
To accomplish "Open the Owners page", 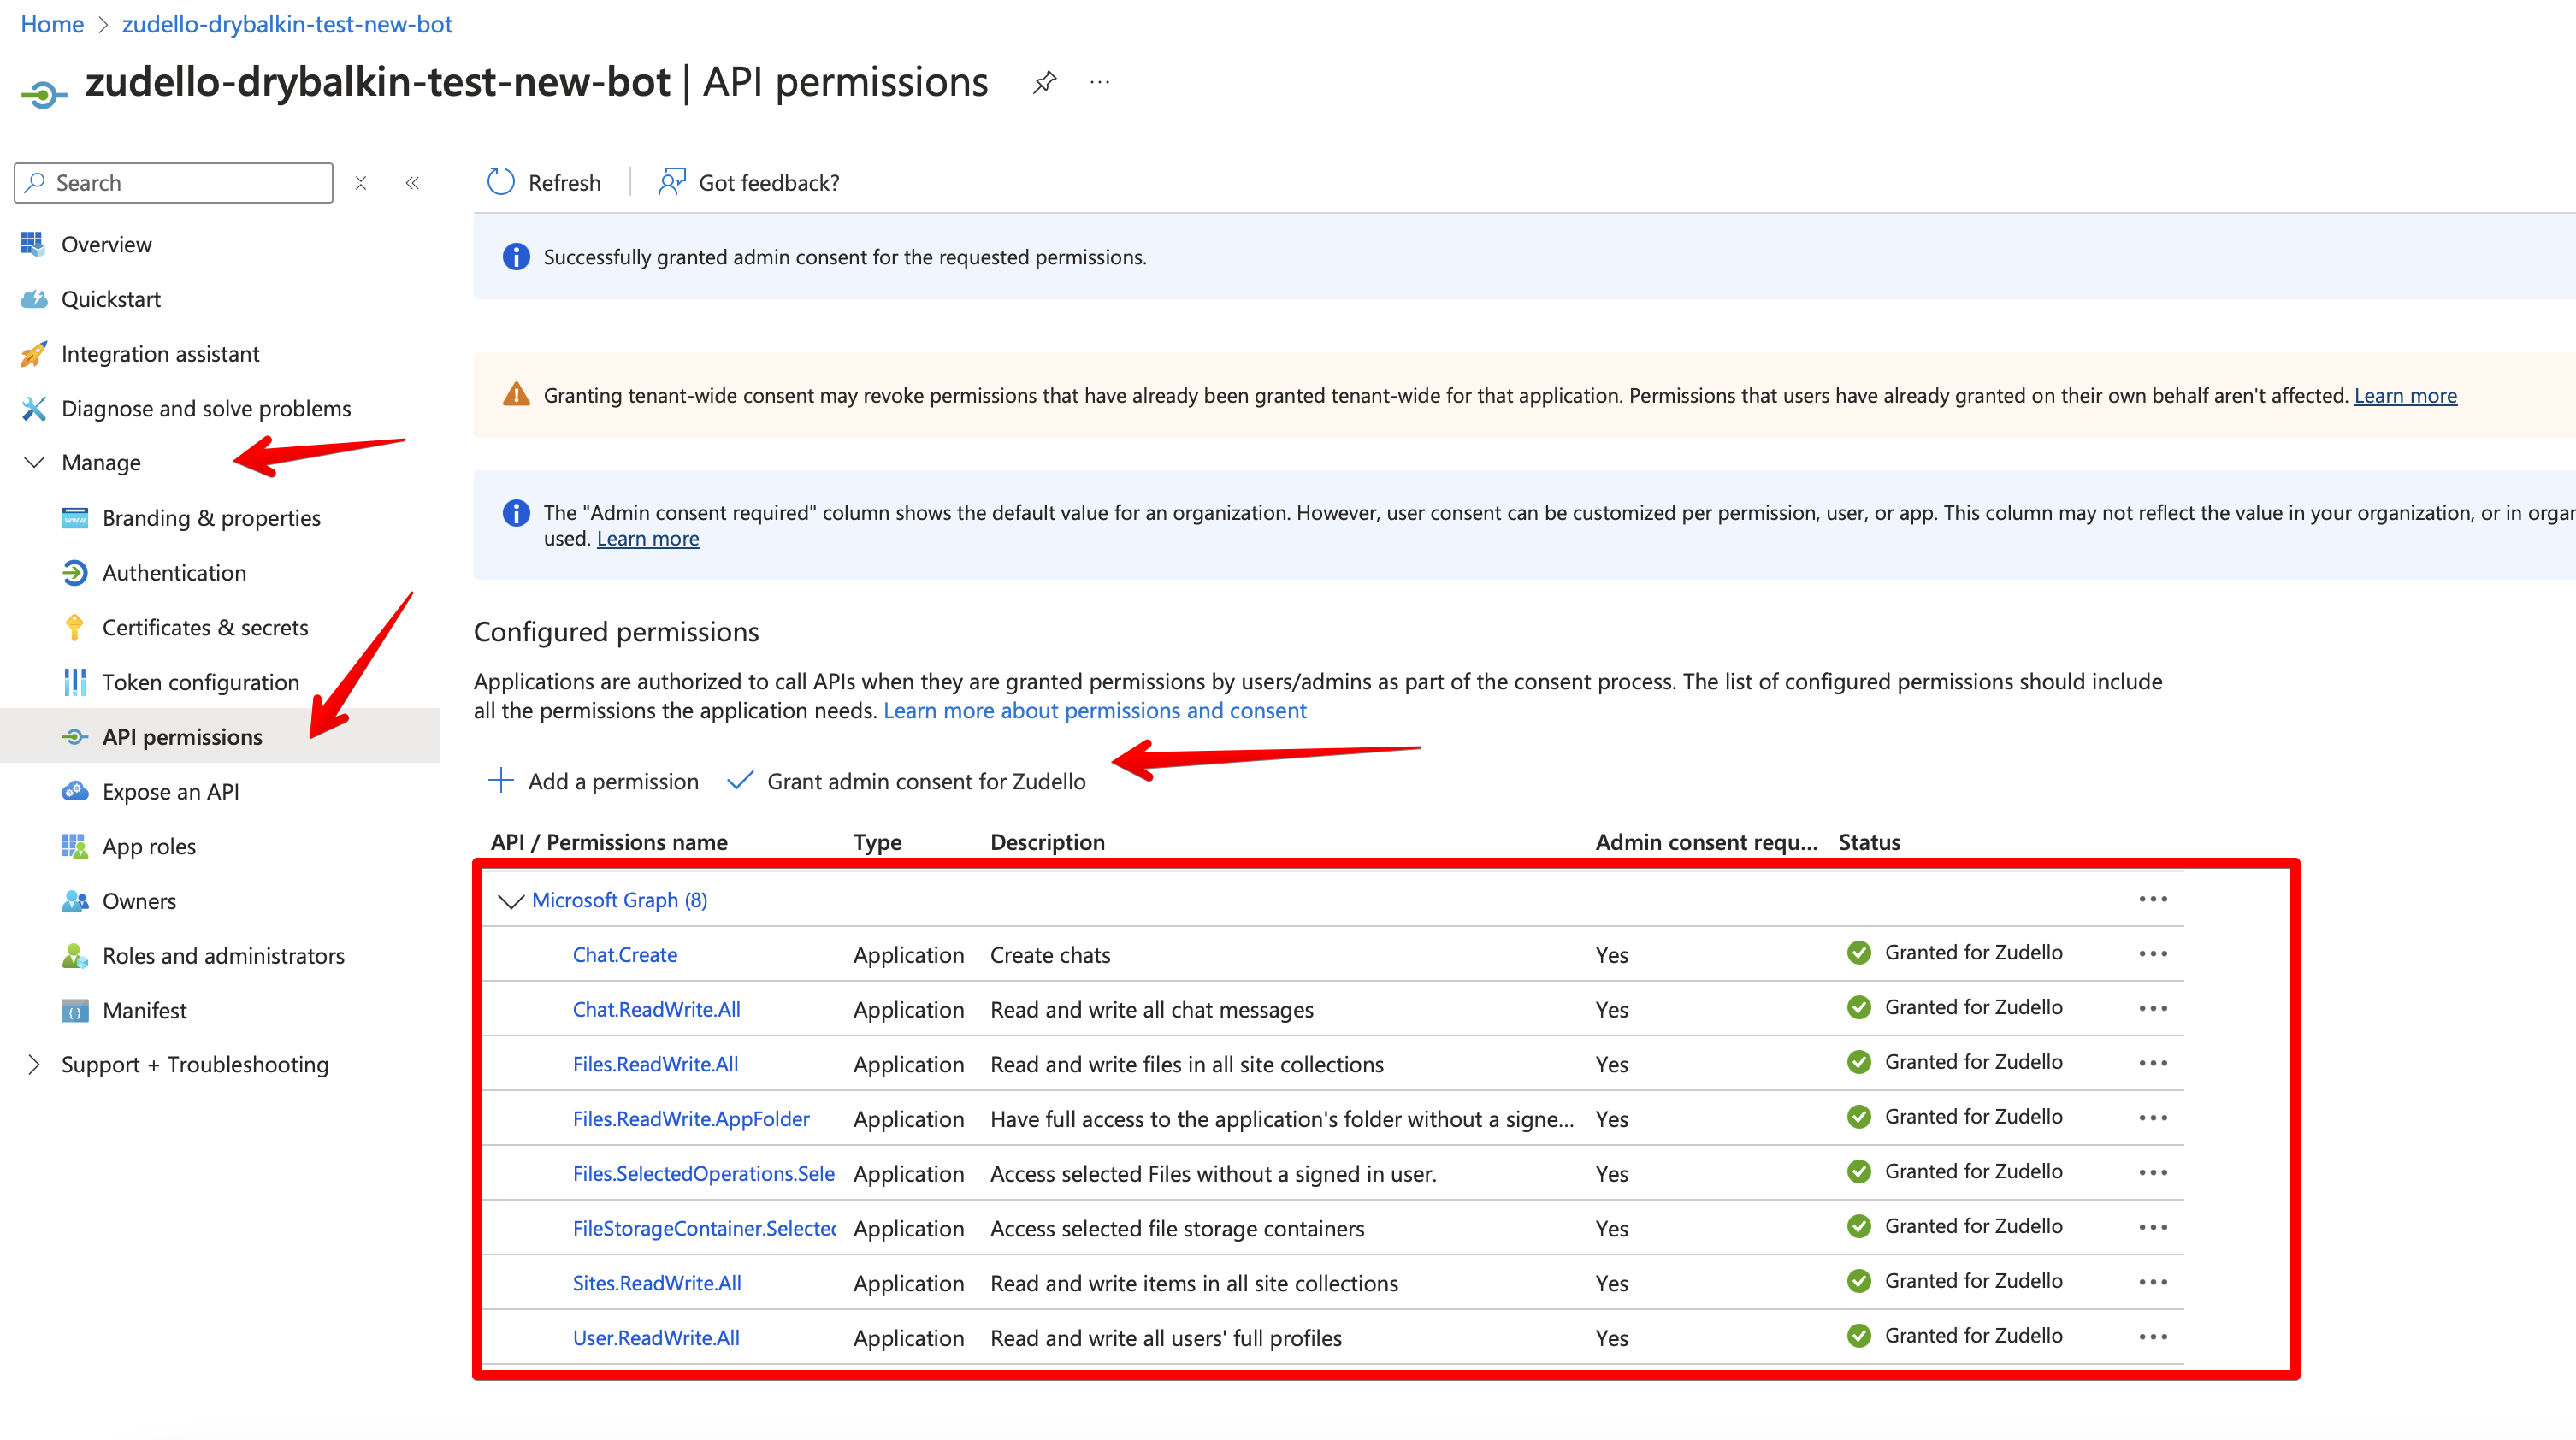I will pos(139,901).
